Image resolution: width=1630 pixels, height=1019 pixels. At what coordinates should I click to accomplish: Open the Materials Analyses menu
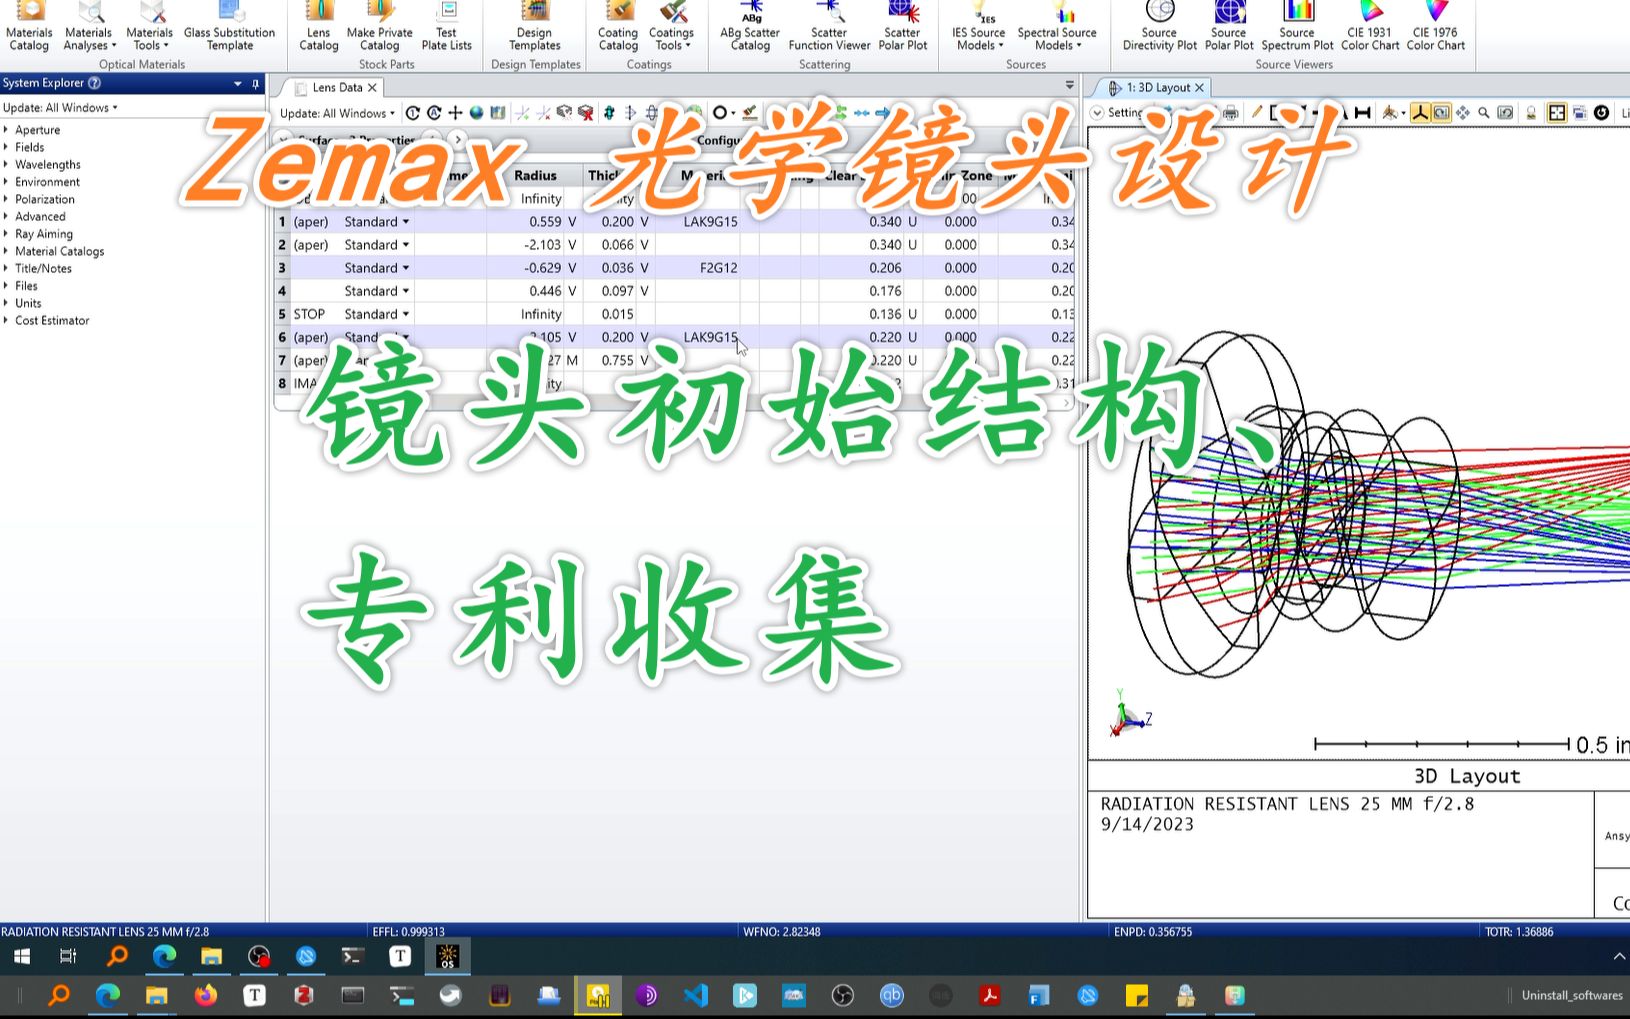tap(90, 27)
